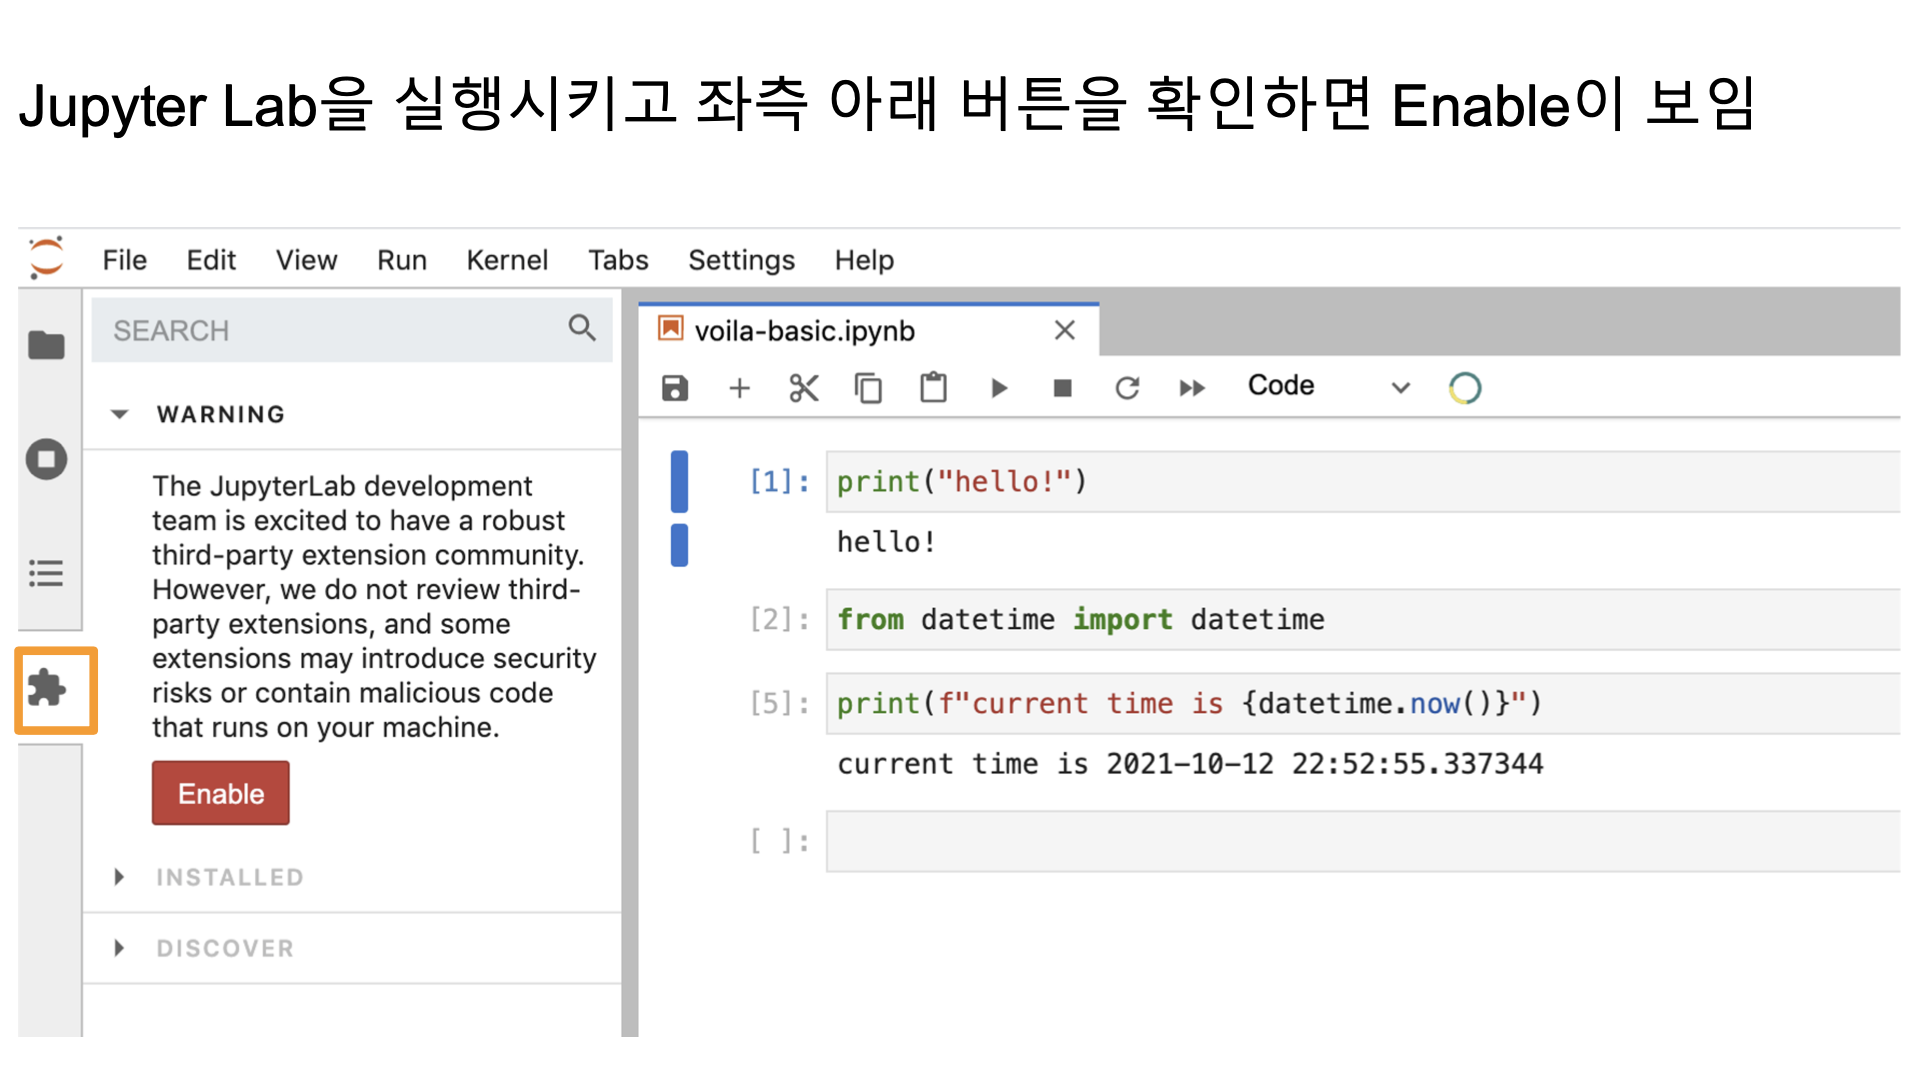The width and height of the screenshot is (1926, 1076).
Task: Click the search magnifier icon
Action: 582,328
